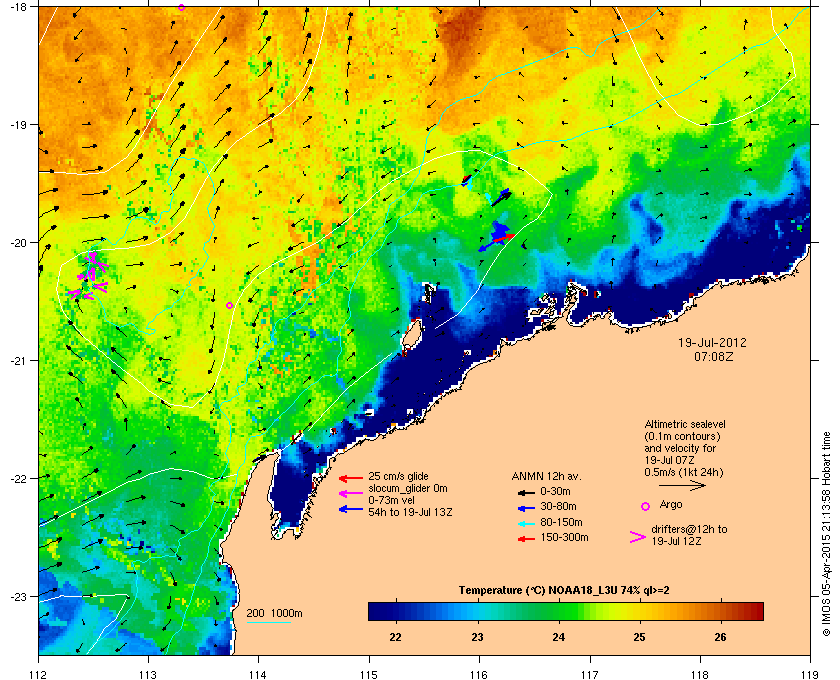Click the temperature colorbar near 22
Screen dimensions: 840x680
[396, 611]
